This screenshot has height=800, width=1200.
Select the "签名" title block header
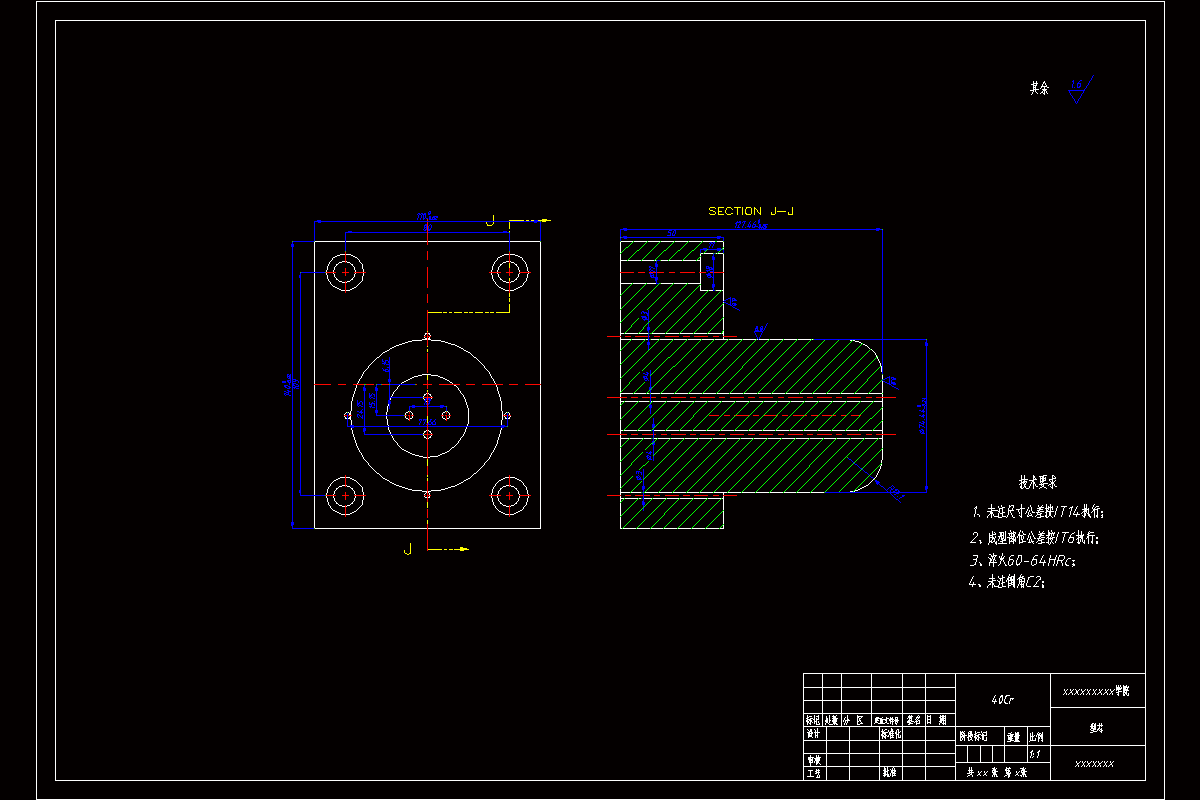coord(914,720)
